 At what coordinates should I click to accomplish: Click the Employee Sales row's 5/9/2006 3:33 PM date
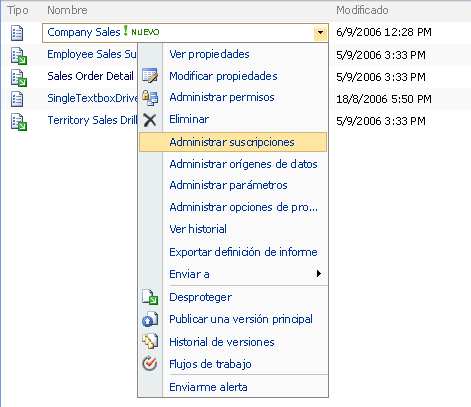pos(381,55)
